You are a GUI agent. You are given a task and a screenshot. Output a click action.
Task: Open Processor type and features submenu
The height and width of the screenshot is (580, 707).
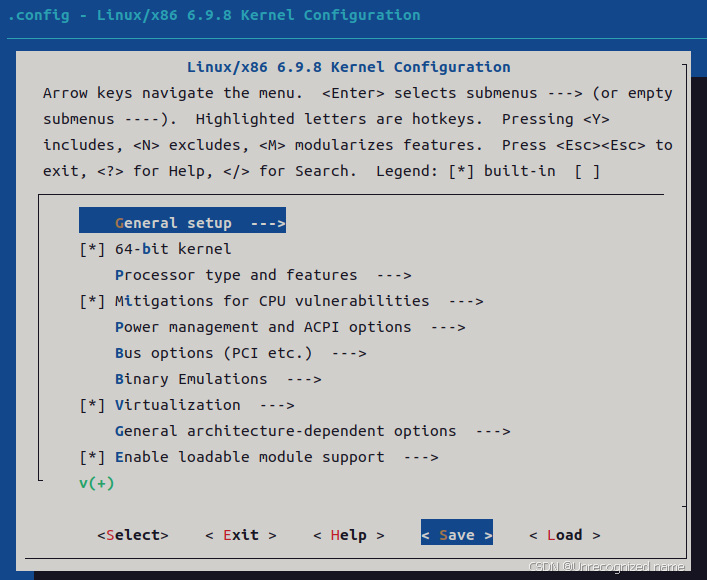pyautogui.click(x=263, y=275)
